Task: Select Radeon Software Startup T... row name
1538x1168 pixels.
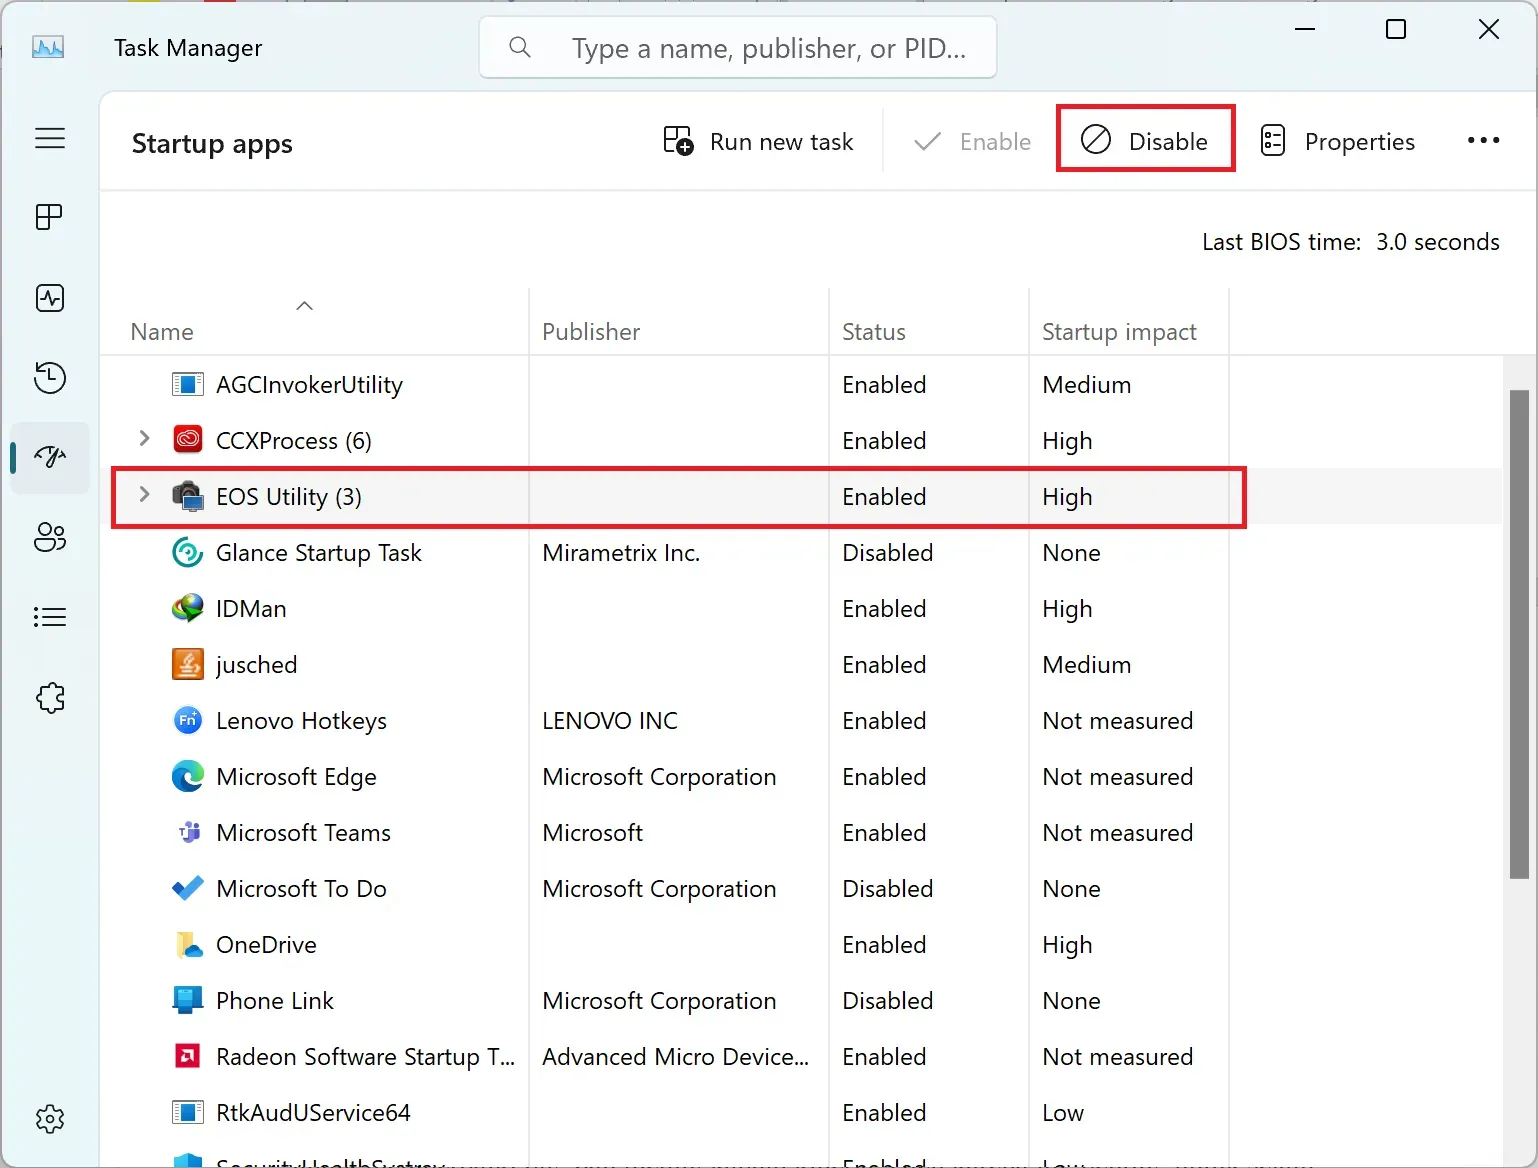Action: click(x=365, y=1057)
